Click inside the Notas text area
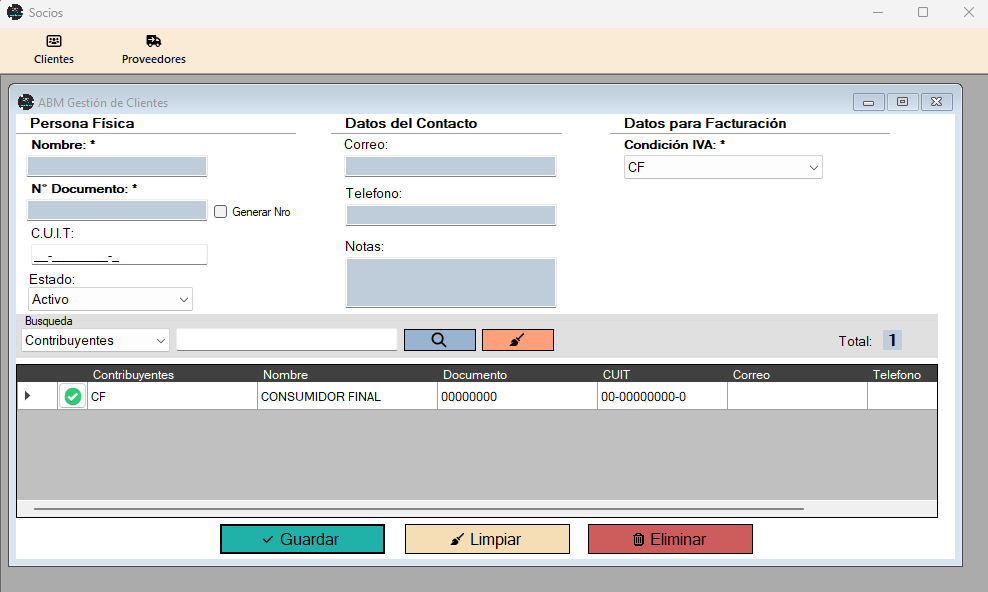The image size is (988, 592). tap(451, 282)
